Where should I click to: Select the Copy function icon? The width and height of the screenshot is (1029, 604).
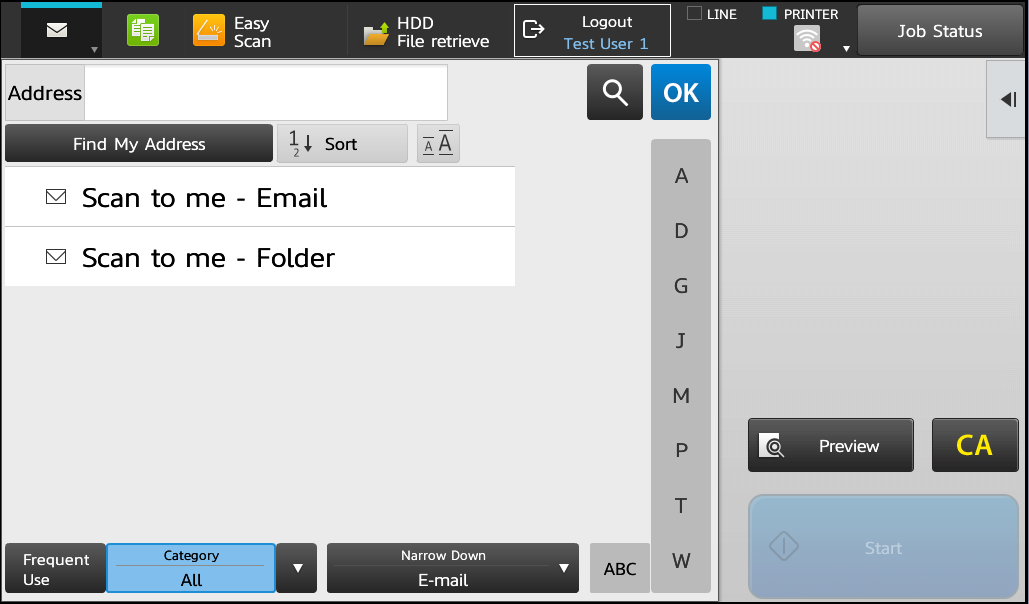(x=142, y=30)
